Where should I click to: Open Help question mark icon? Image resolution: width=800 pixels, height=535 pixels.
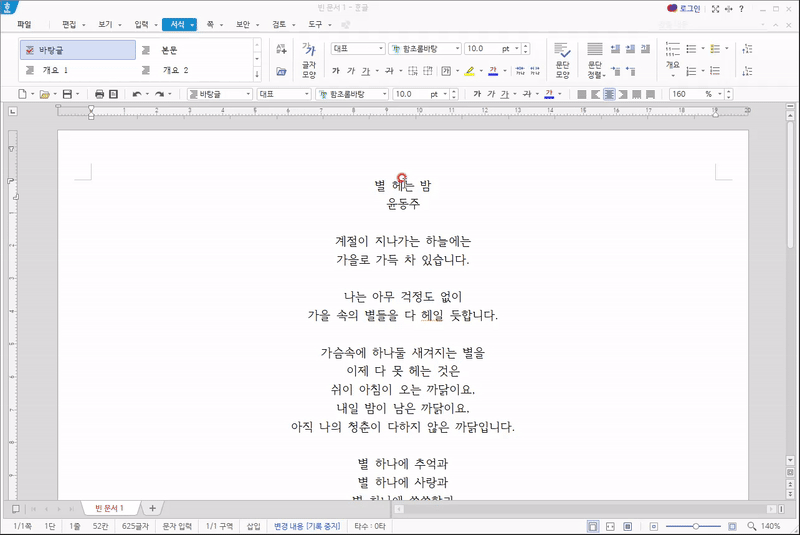click(x=741, y=9)
